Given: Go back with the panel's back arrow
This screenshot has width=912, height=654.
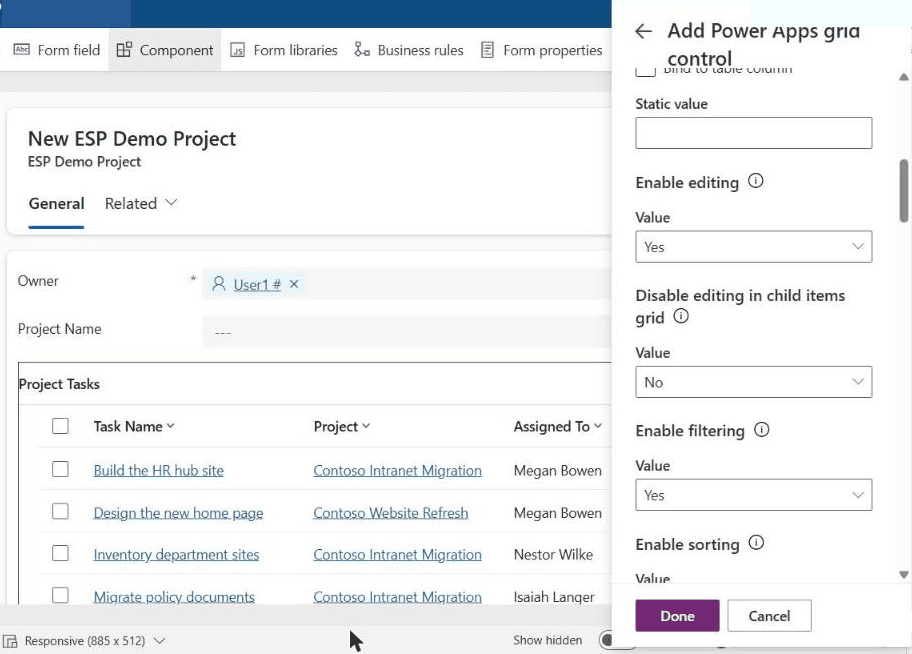Looking at the screenshot, I should tap(643, 31).
